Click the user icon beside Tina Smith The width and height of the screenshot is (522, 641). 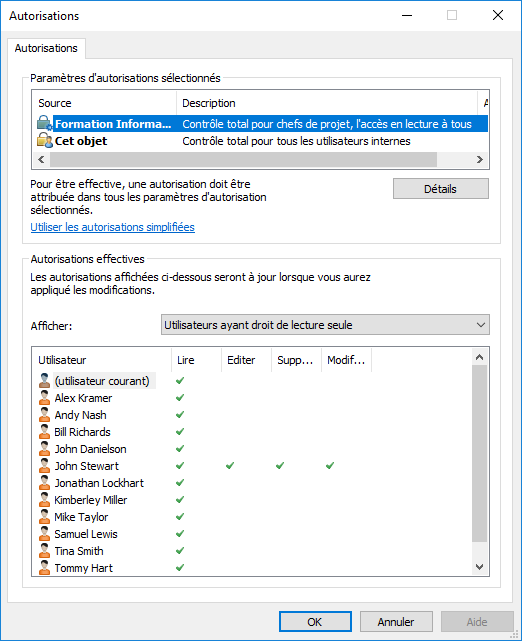pos(44,551)
